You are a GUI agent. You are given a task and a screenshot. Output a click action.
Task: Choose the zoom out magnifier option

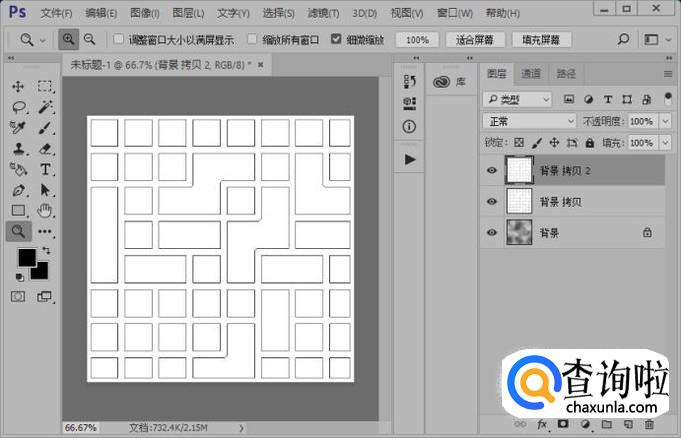89,39
